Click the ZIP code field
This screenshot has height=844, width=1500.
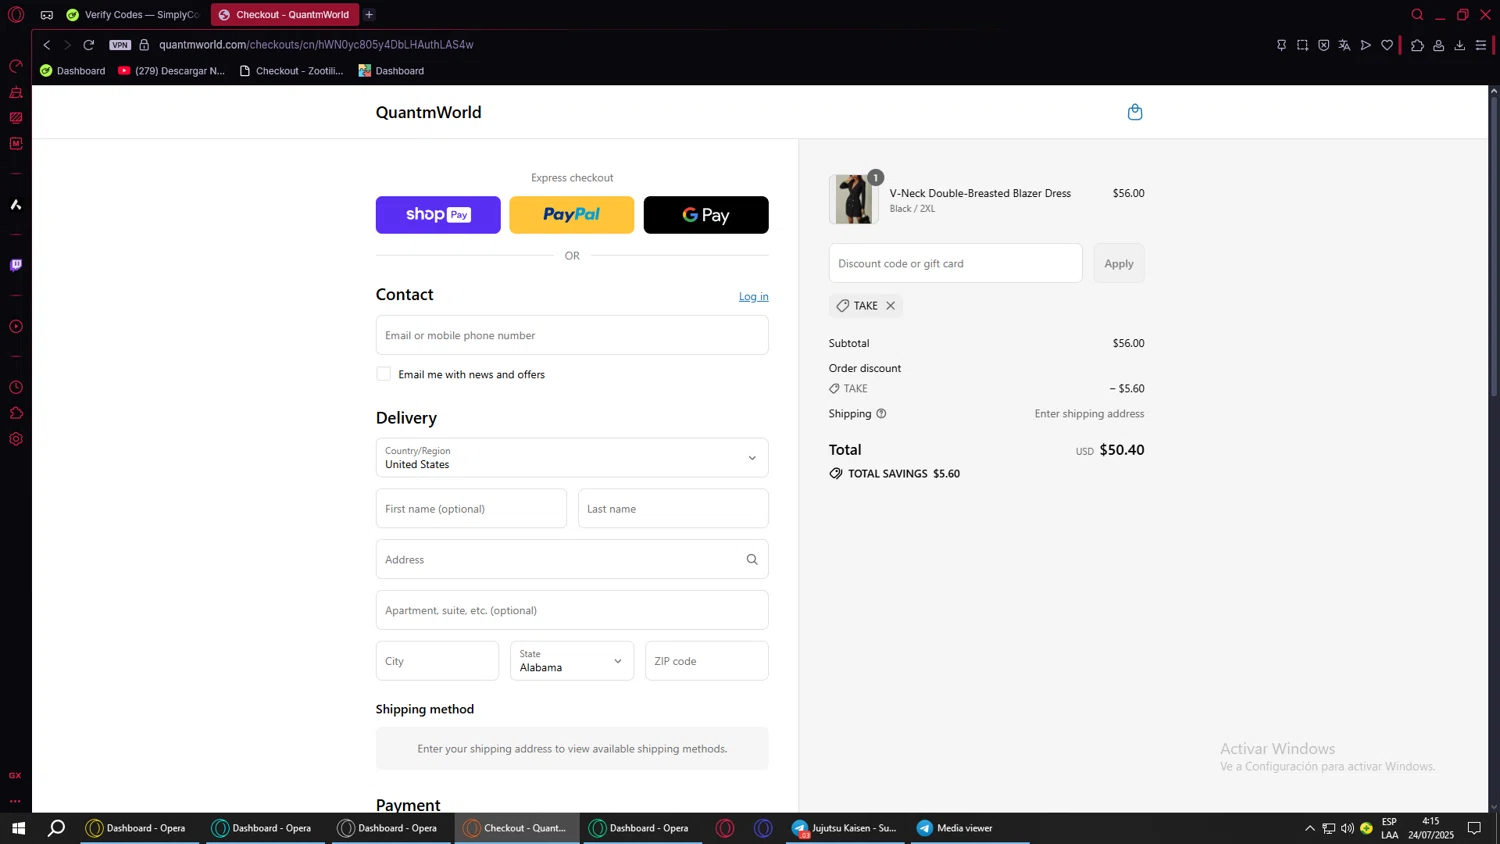[707, 661]
